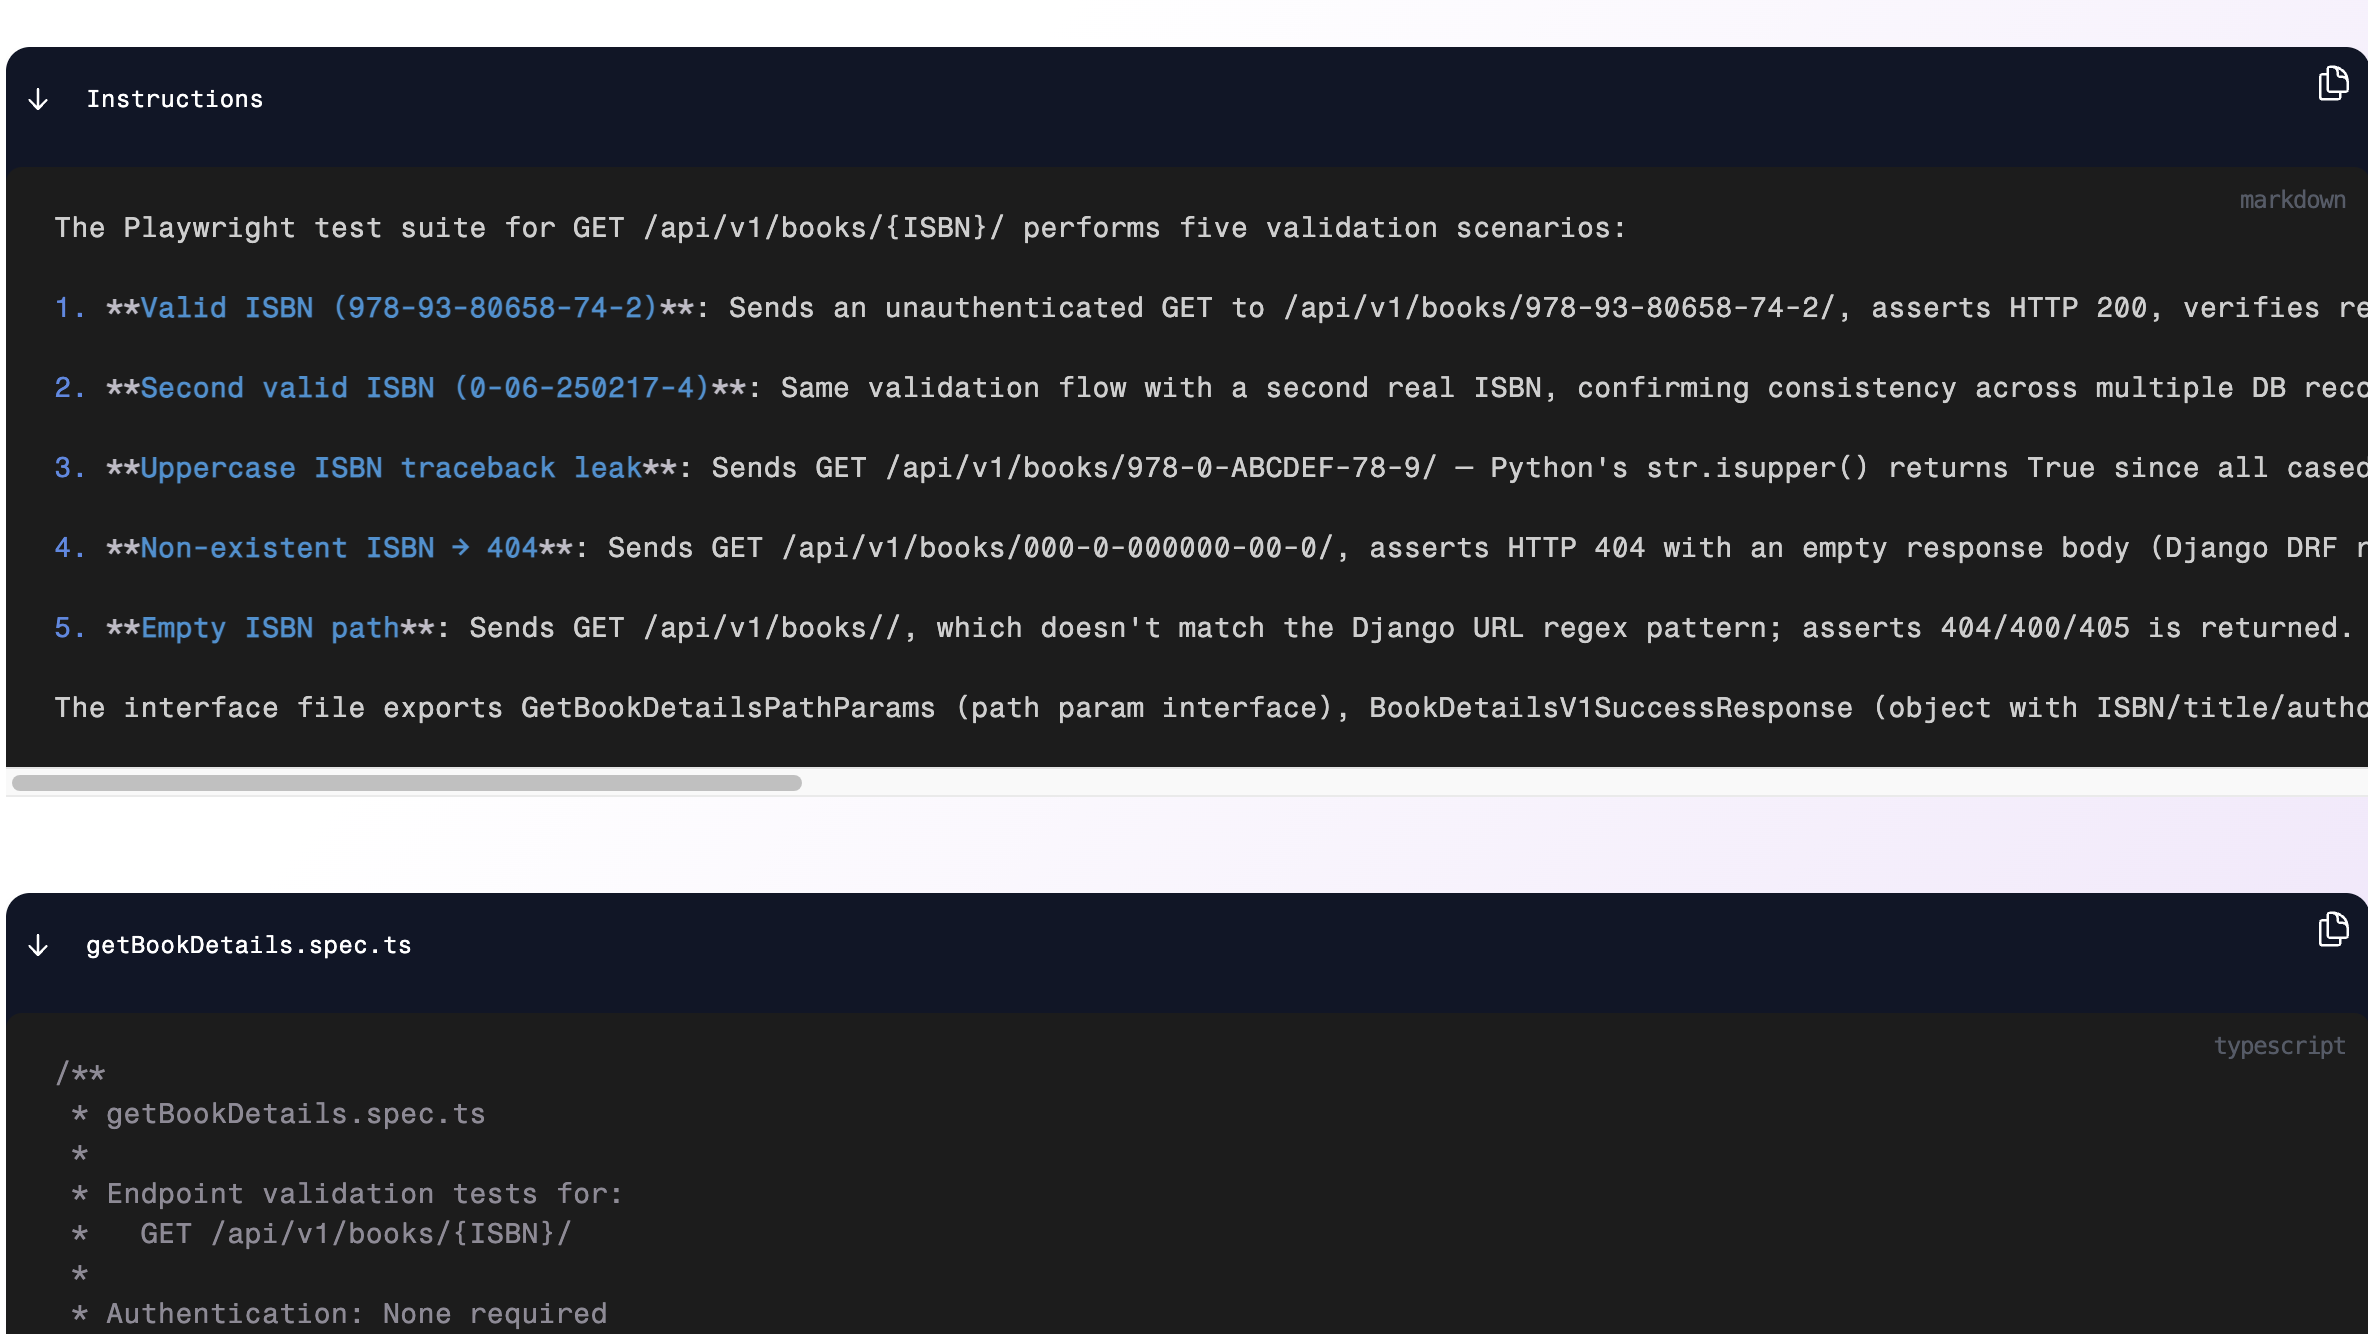
Task: Click the Second valid ISBN (0-06-250217-4) text
Action: 425,388
